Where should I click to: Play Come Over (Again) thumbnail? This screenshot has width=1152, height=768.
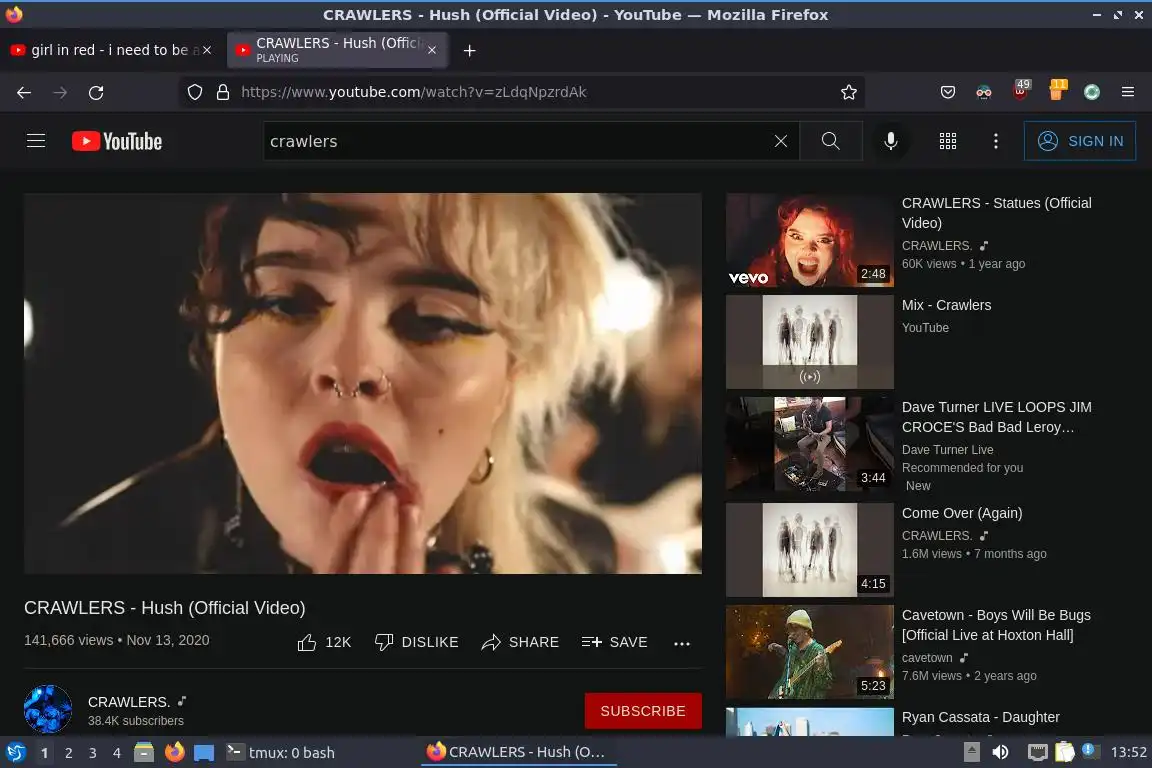810,550
